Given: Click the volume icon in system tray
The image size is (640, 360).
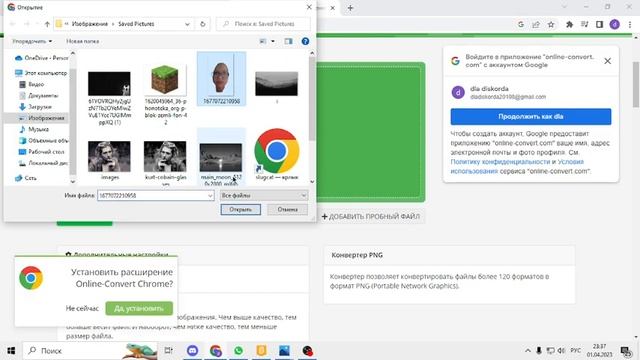Looking at the screenshot, I should [x=561, y=351].
